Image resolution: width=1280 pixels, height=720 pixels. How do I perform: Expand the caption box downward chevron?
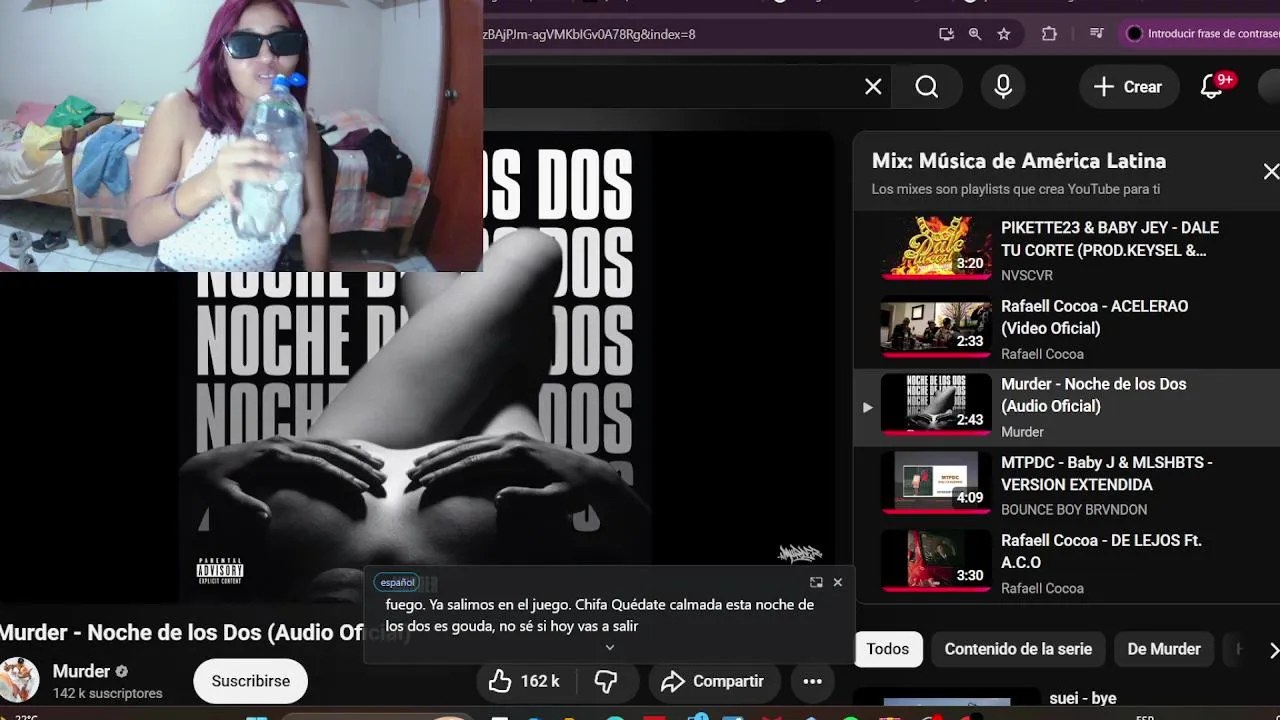pyautogui.click(x=610, y=647)
